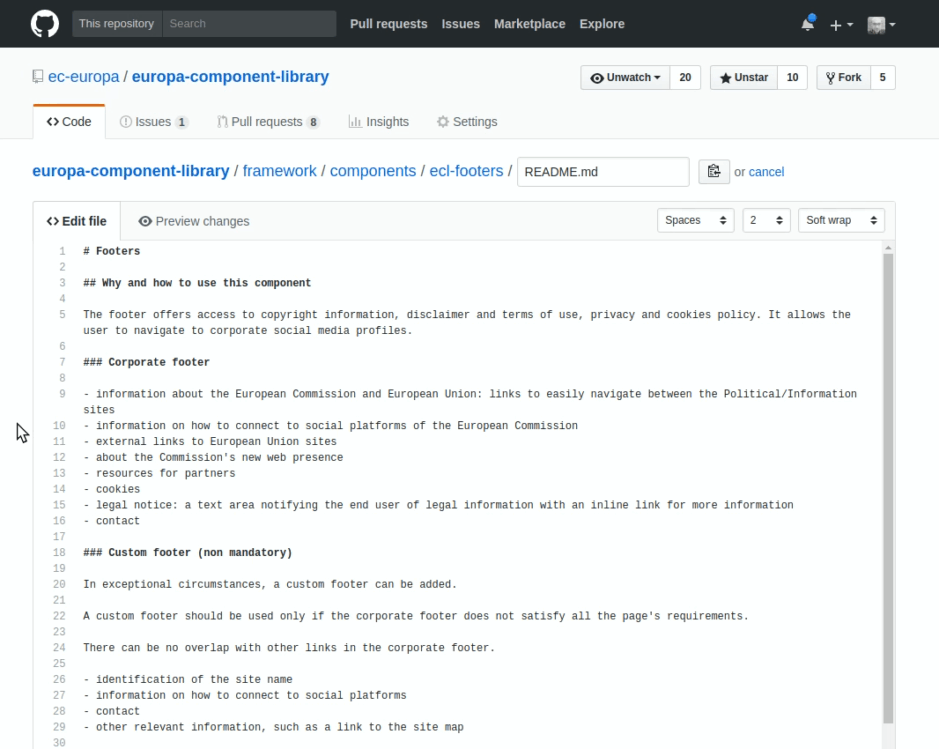This screenshot has width=939, height=749.
Task: Click the Issues tab exclamation icon
Action: [125, 122]
